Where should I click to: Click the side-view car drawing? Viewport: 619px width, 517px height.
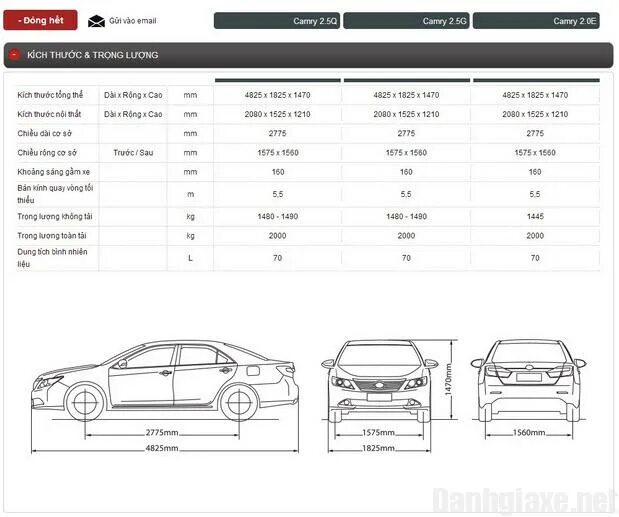165,380
